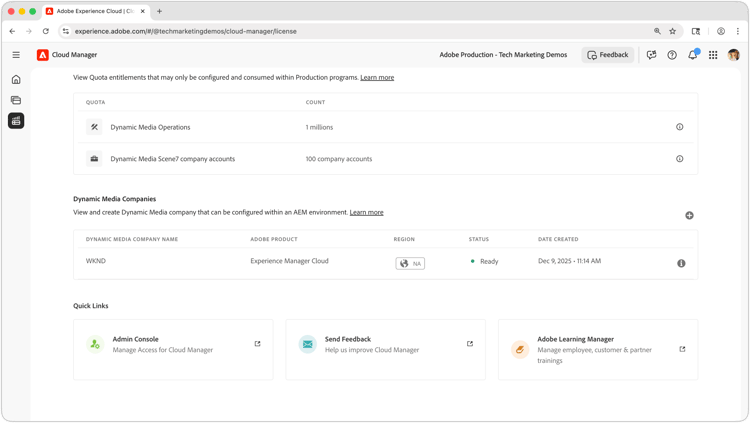
Task: Bookmark this page with the star icon
Action: [673, 31]
